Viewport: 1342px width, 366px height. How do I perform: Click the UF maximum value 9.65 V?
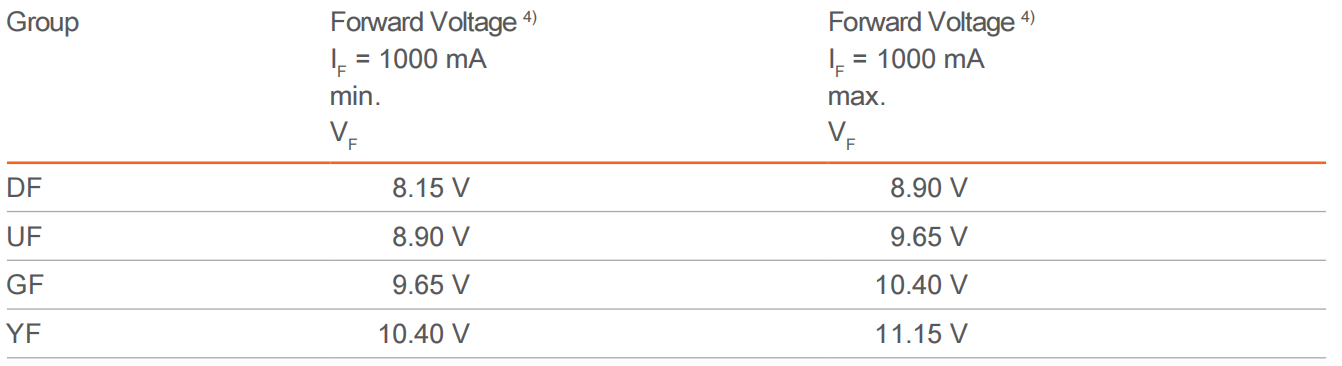(928, 236)
